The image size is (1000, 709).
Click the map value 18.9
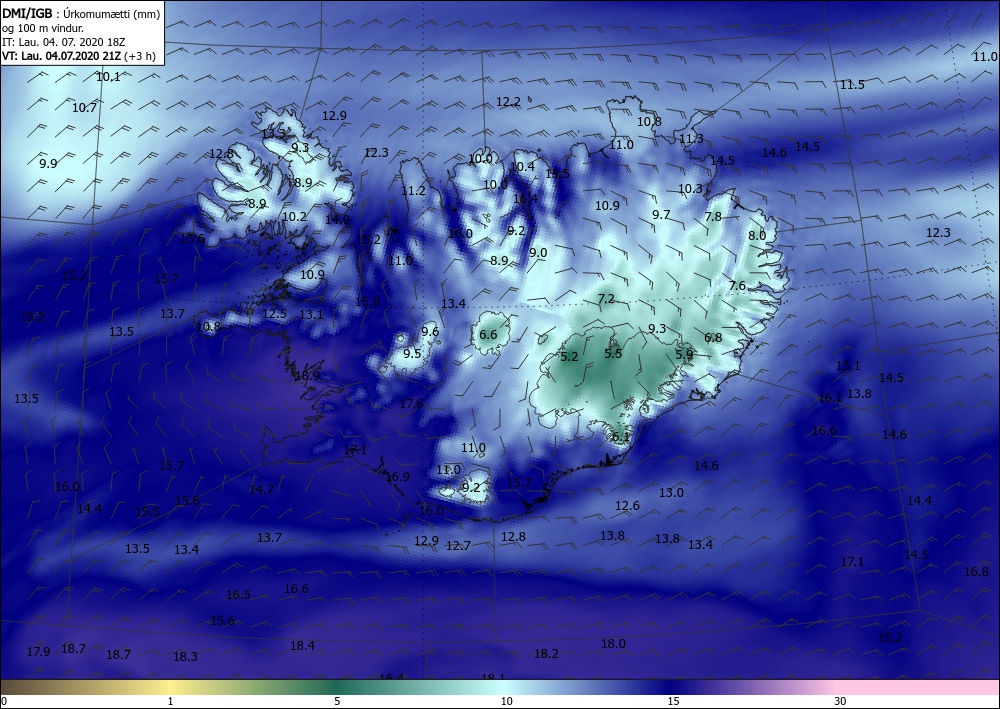pyautogui.click(x=307, y=376)
